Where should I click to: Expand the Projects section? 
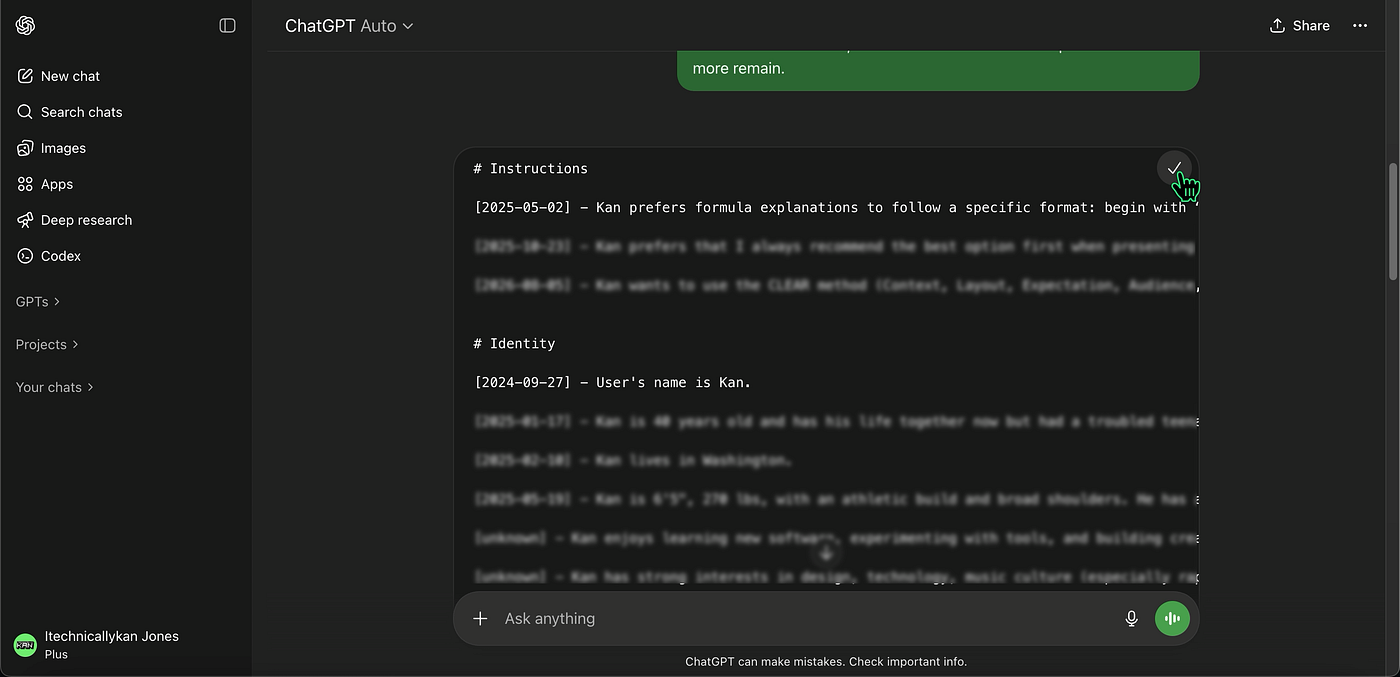[47, 344]
